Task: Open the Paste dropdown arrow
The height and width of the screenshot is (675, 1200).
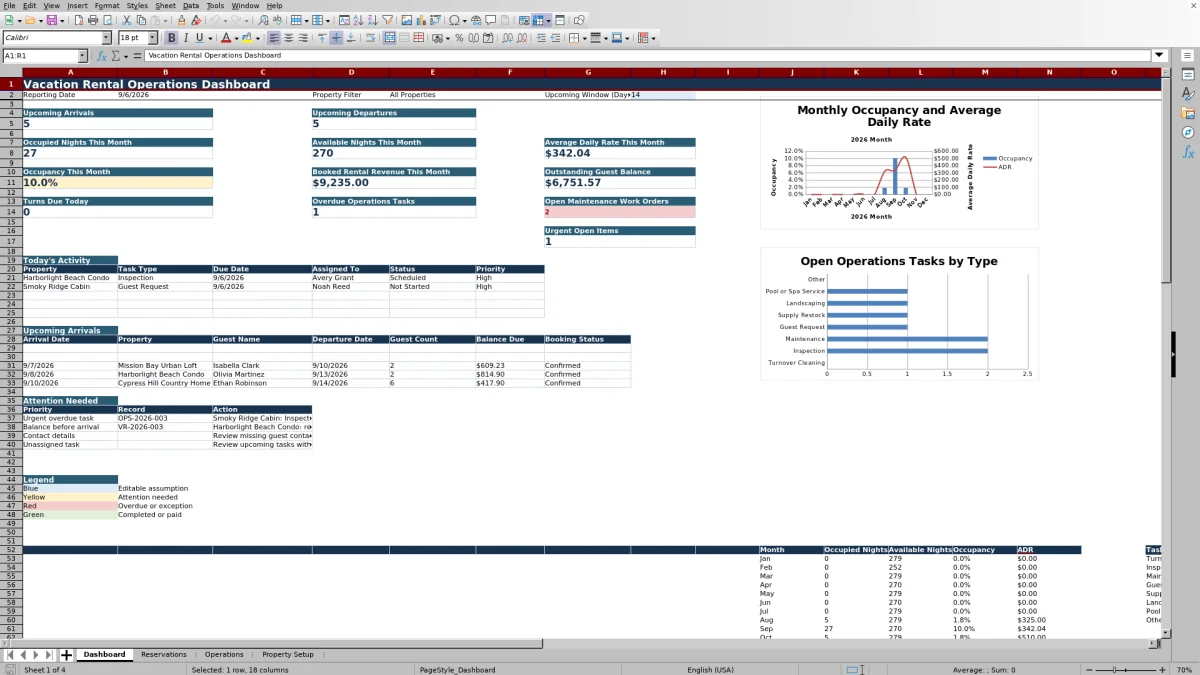Action: 165,20
